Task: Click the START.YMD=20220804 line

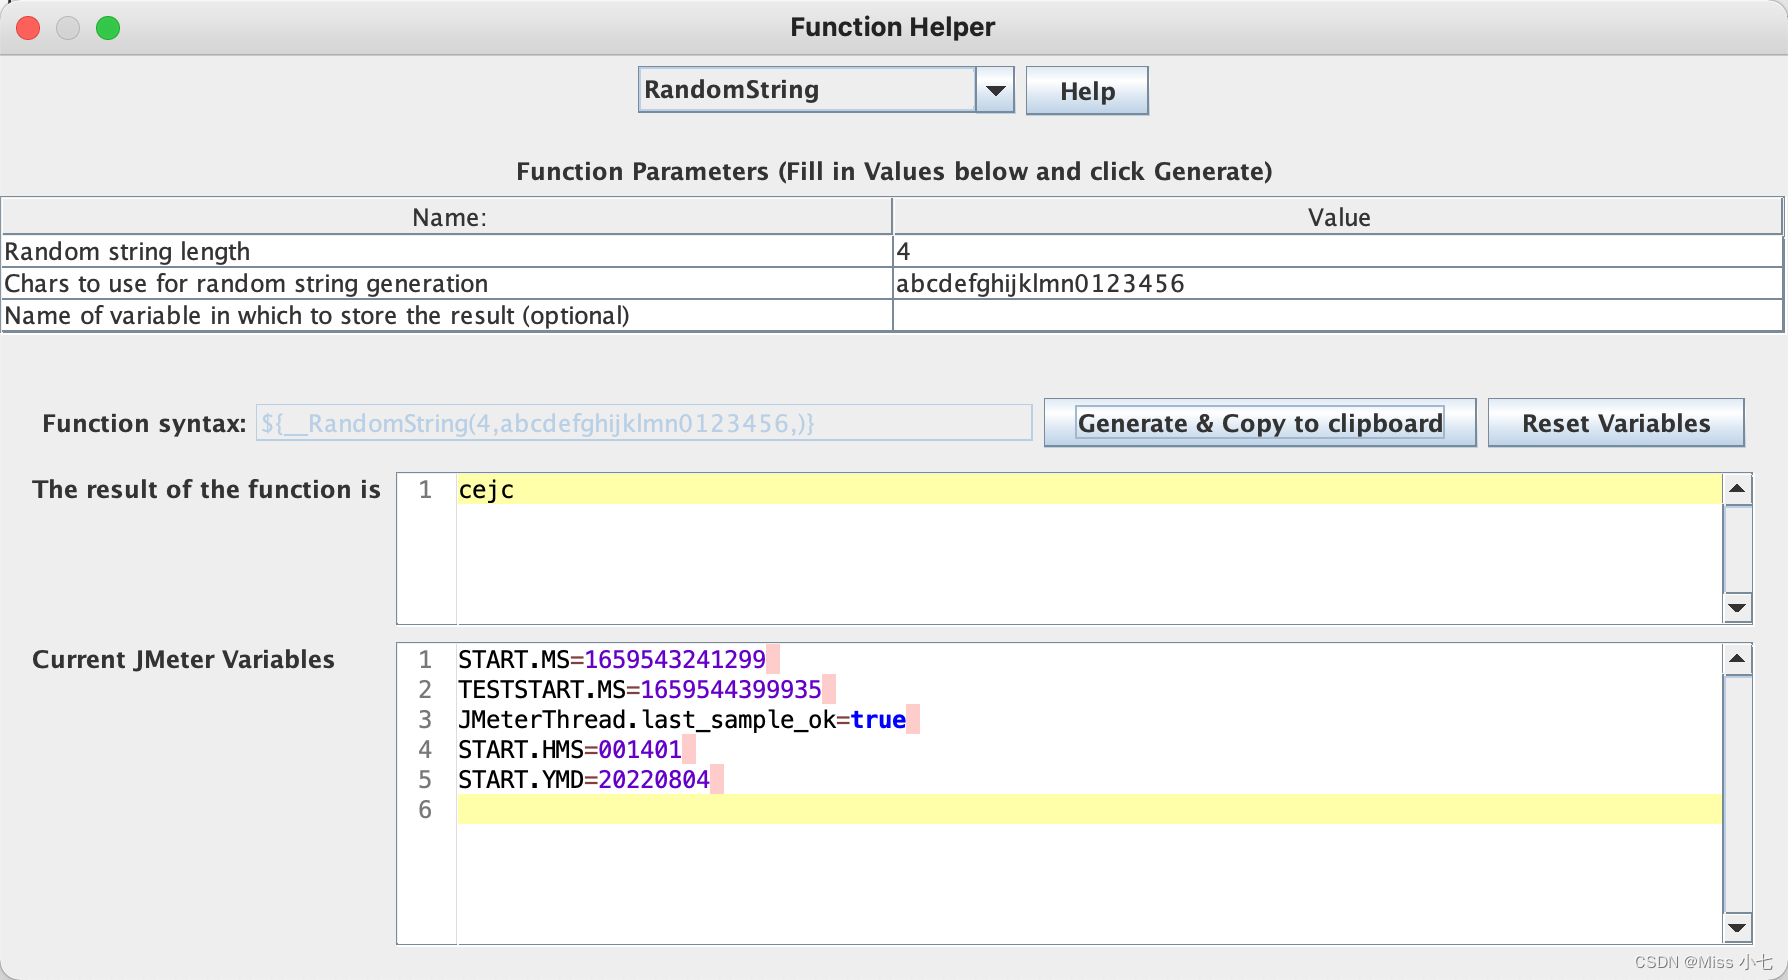Action: (x=584, y=780)
